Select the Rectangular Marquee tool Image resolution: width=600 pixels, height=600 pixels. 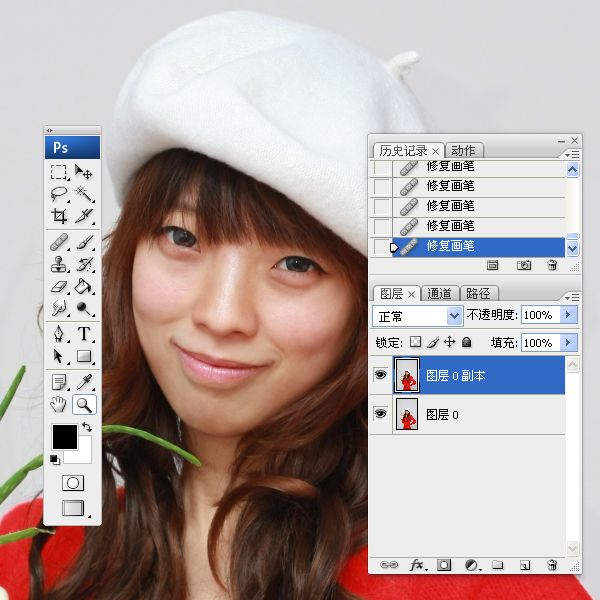(x=59, y=172)
